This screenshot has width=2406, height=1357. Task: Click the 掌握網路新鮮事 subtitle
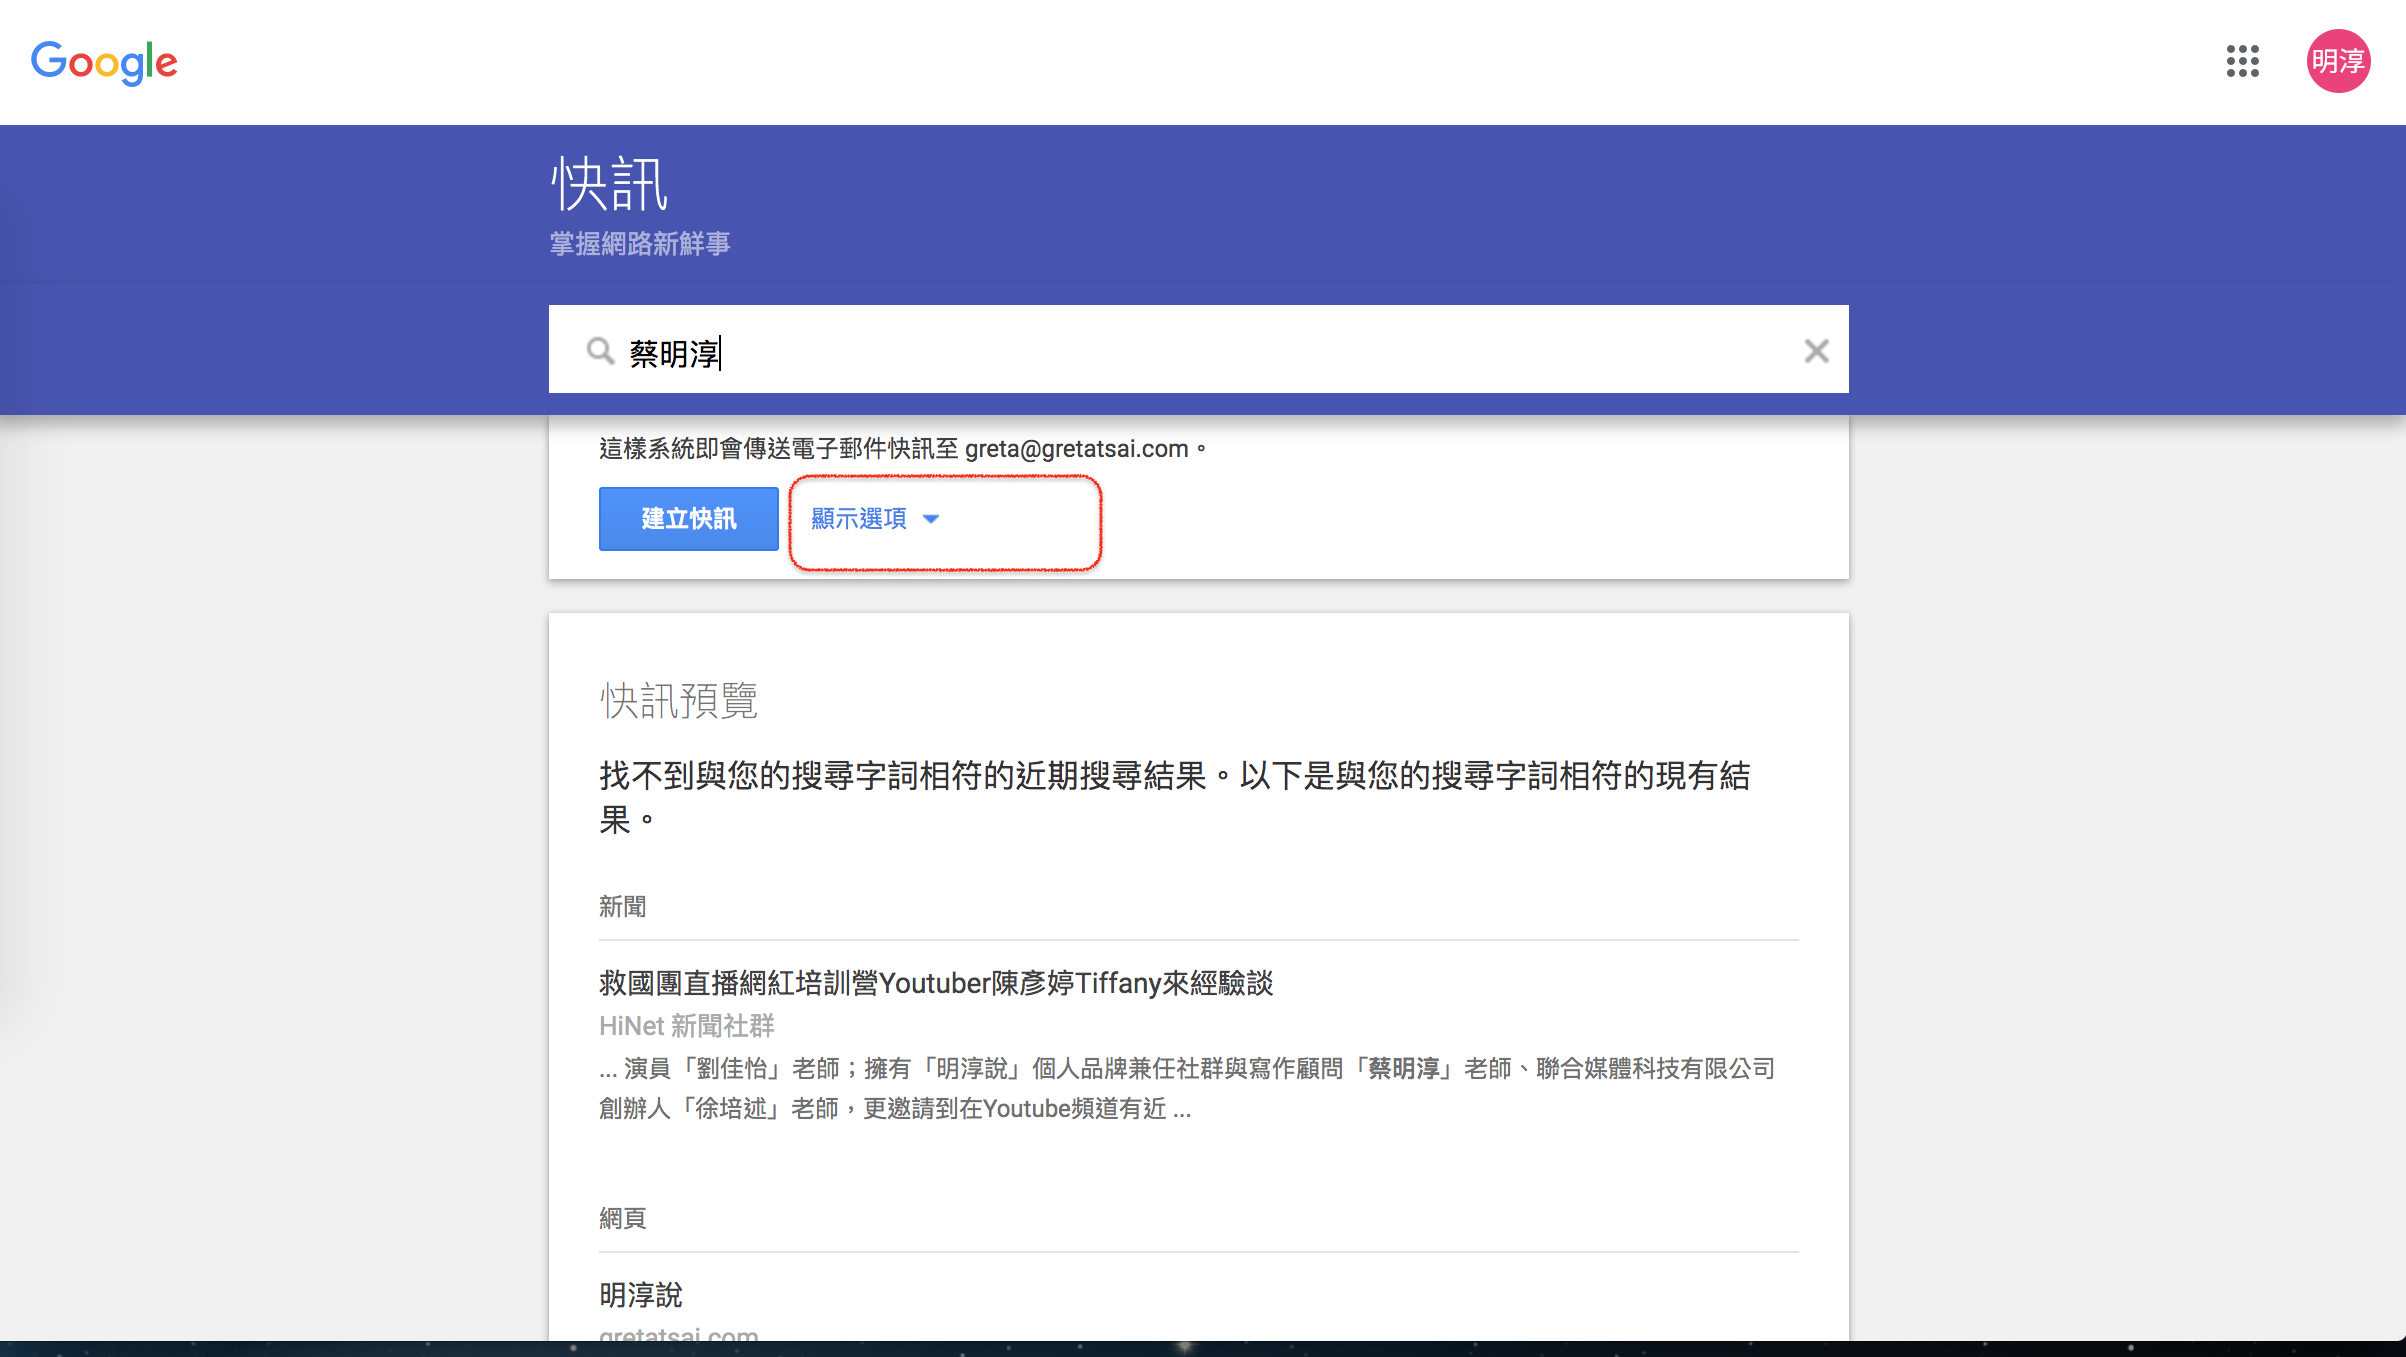tap(640, 244)
